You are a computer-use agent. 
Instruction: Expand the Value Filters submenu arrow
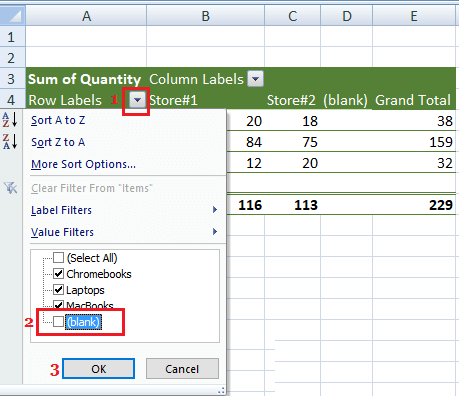coord(215,232)
